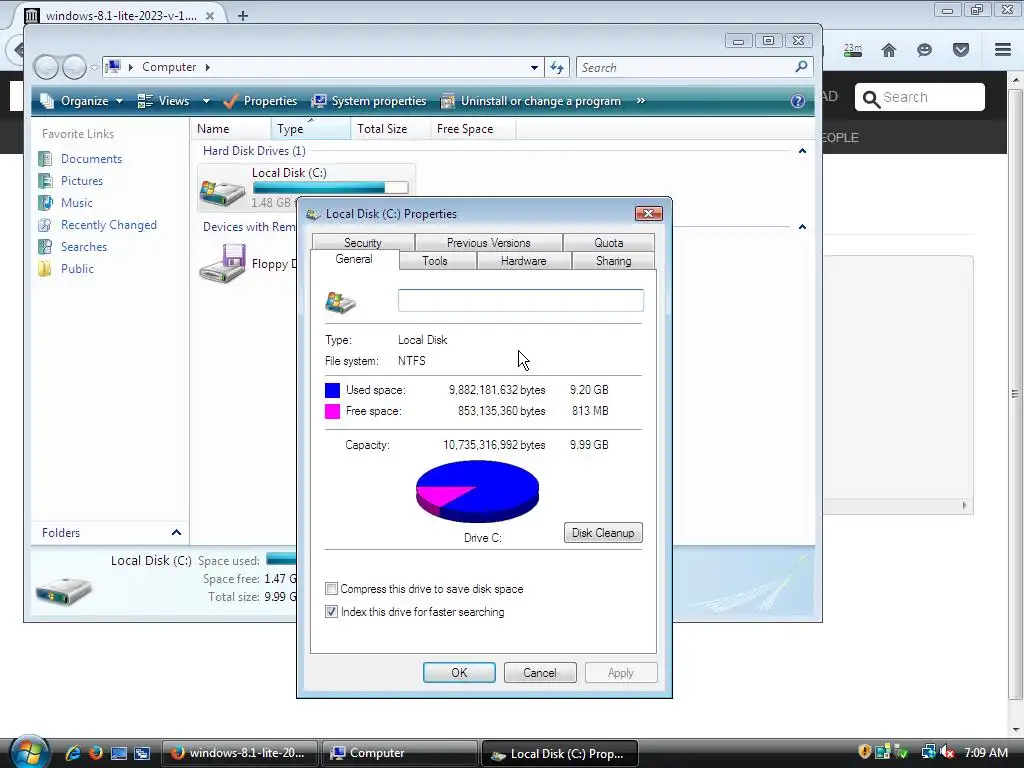
Task: Click the browser smiley chat icon
Action: point(924,50)
